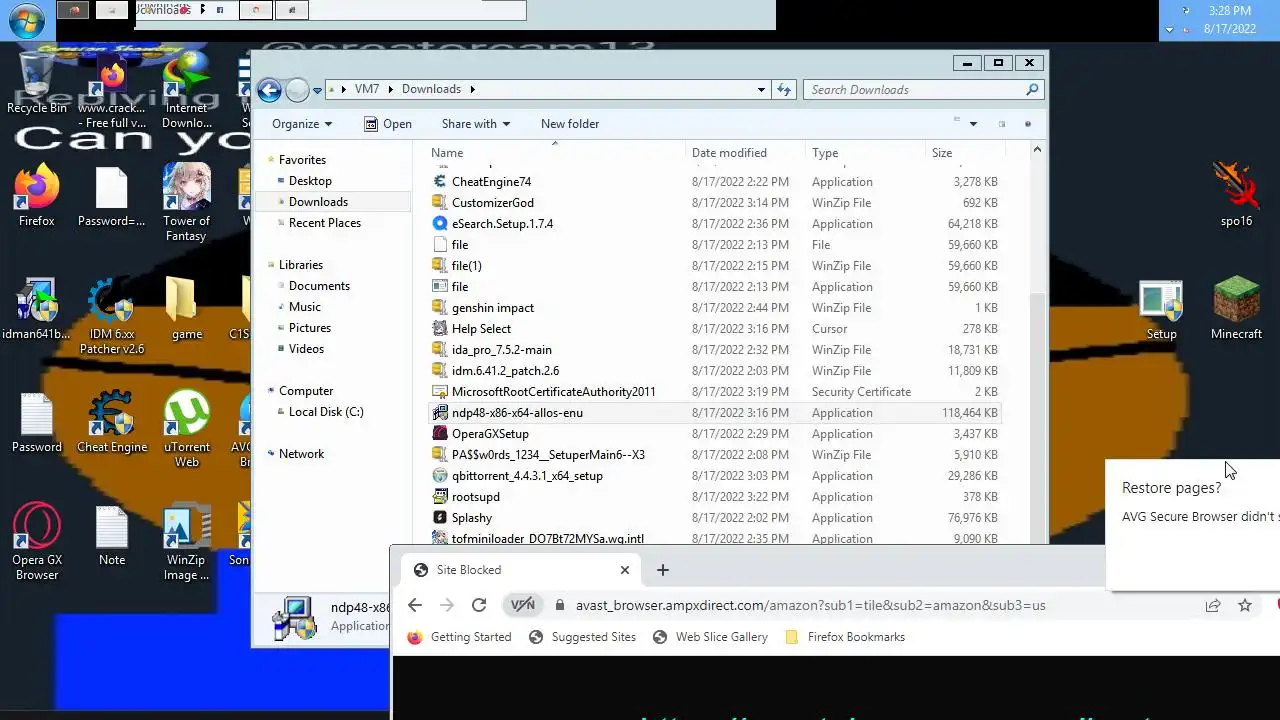Open the Firefox Bookmarks folder
This screenshot has height=720, width=1280.
pyautogui.click(x=846, y=637)
